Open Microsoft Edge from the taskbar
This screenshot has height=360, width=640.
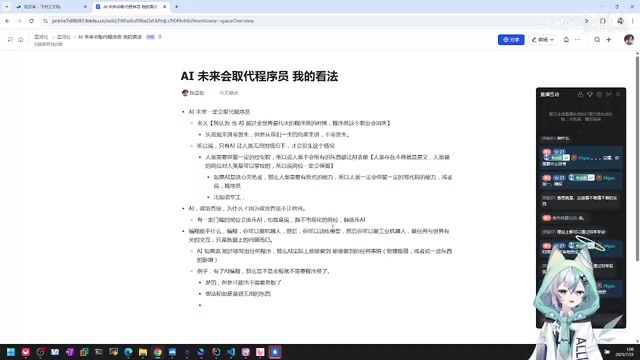coord(128,352)
